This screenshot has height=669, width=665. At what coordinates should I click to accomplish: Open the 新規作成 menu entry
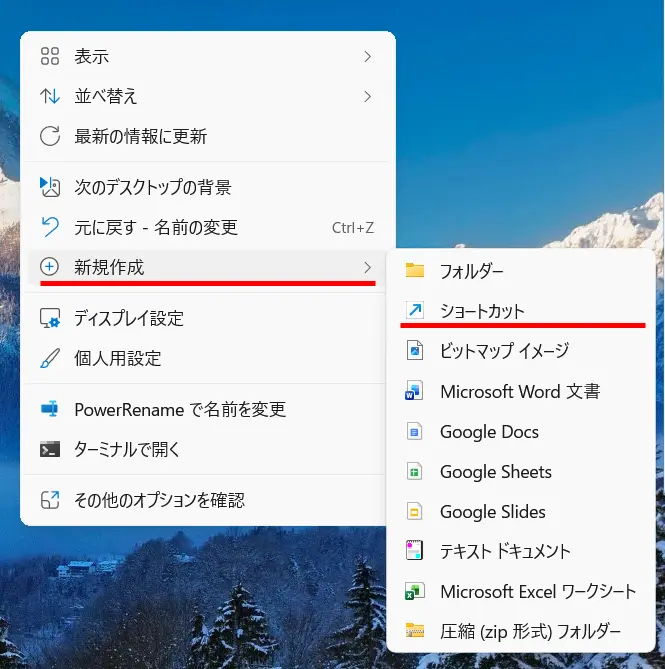(x=208, y=268)
